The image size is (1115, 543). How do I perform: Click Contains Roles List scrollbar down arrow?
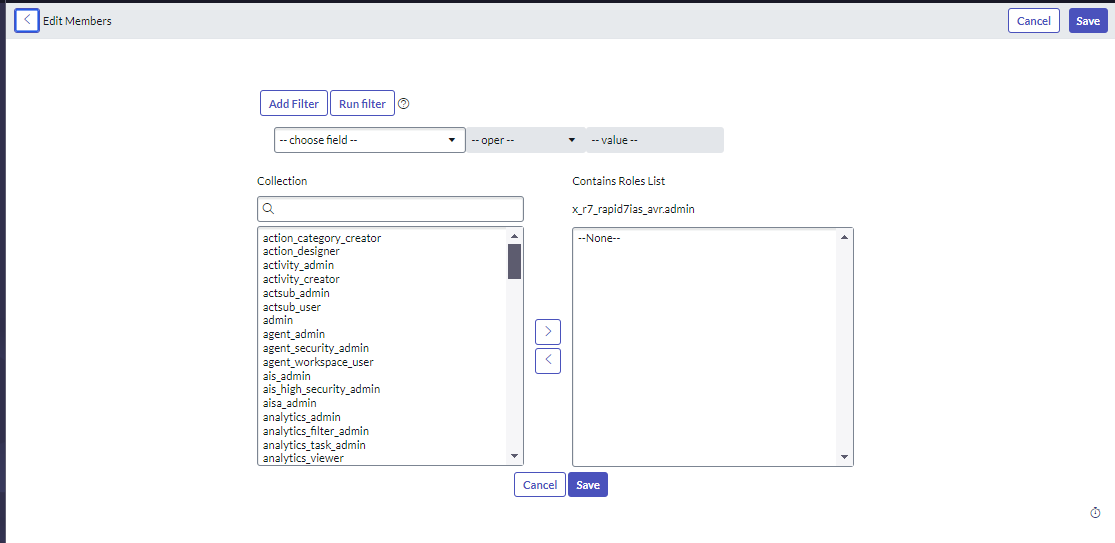pos(845,456)
